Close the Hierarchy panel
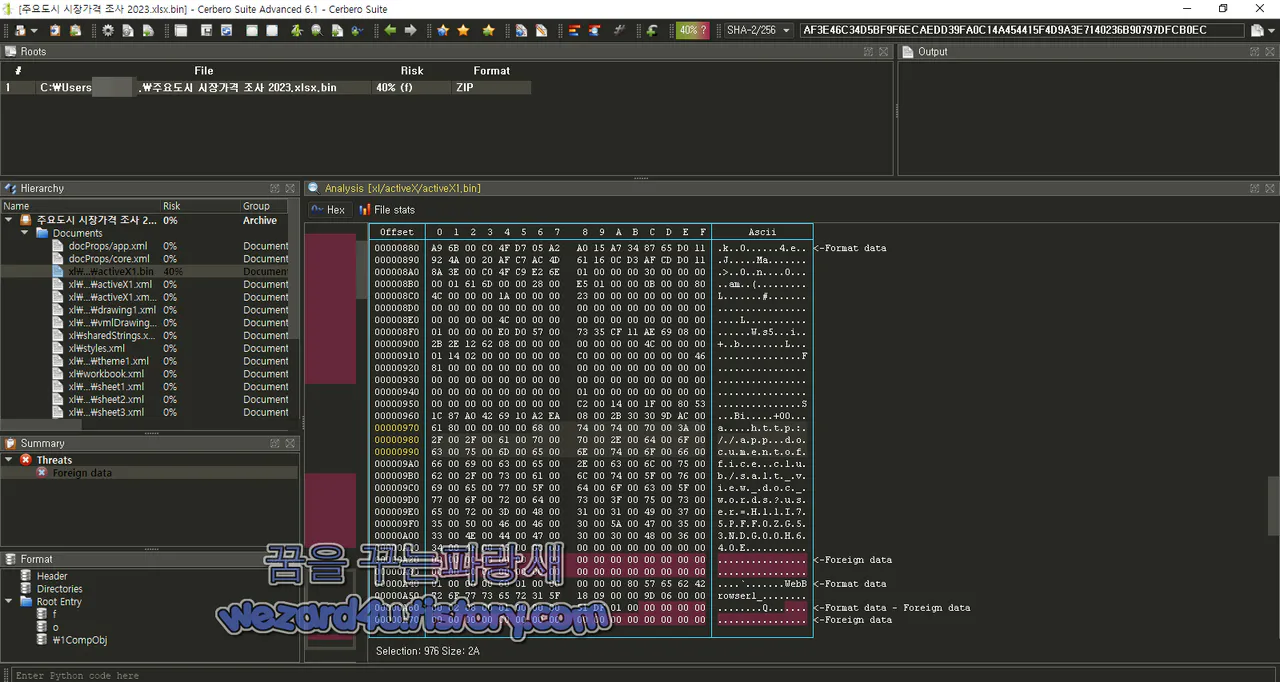Viewport: 1280px width, 682px height. pos(290,188)
